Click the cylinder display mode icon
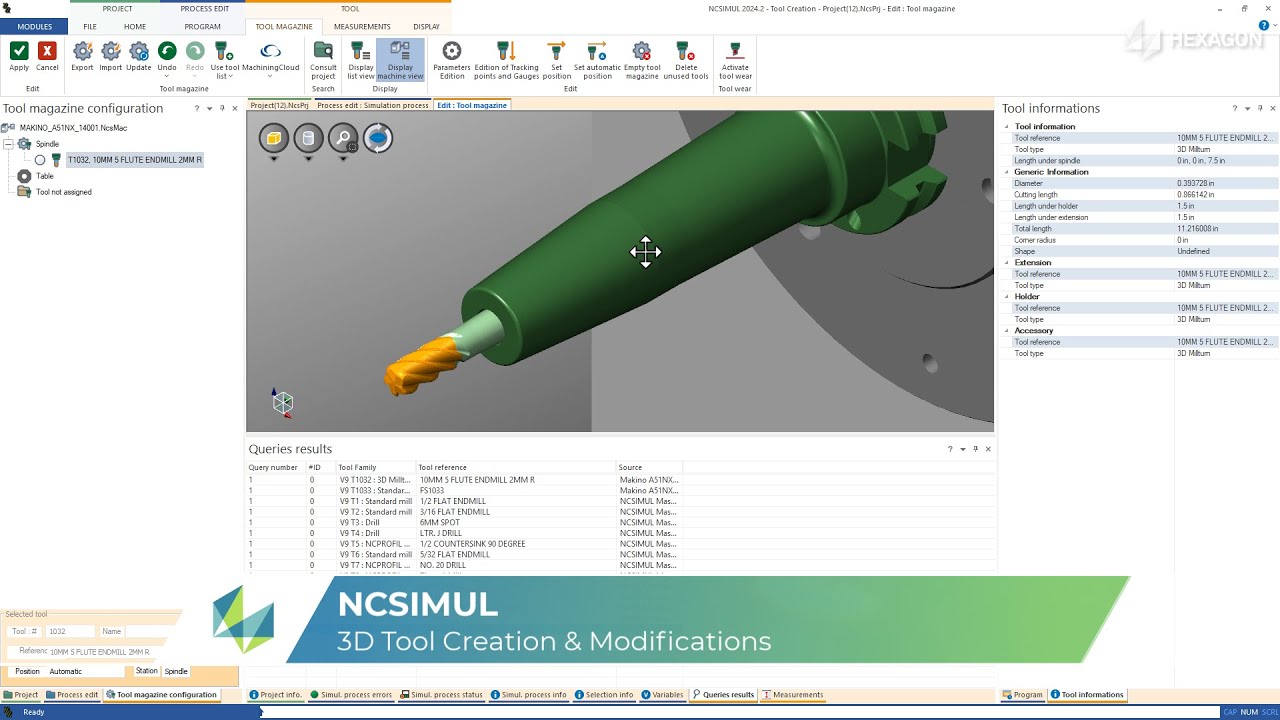 pyautogui.click(x=308, y=139)
